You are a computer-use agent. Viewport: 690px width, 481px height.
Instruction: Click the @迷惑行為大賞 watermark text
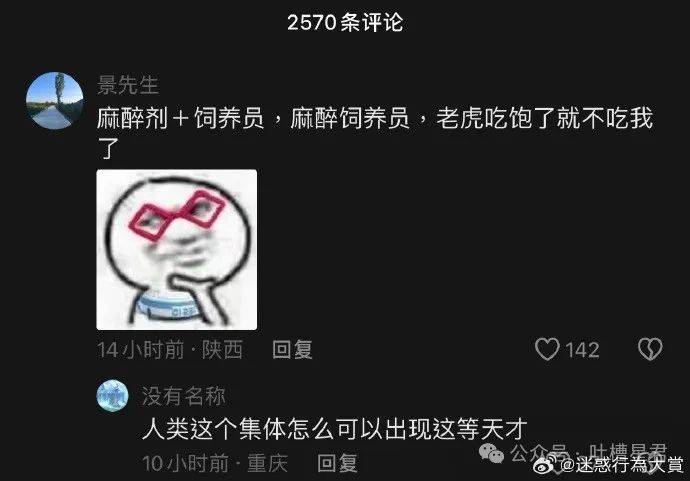click(622, 465)
